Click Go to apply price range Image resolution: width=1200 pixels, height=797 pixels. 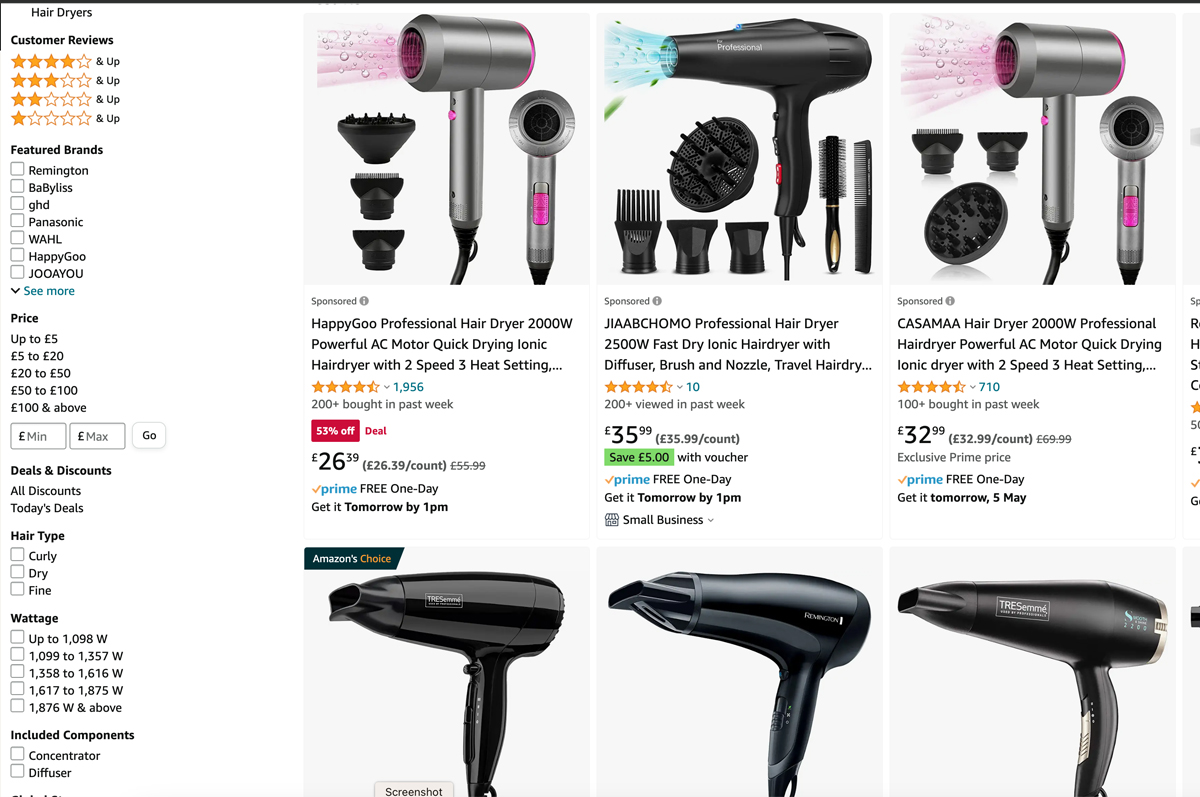coord(149,436)
